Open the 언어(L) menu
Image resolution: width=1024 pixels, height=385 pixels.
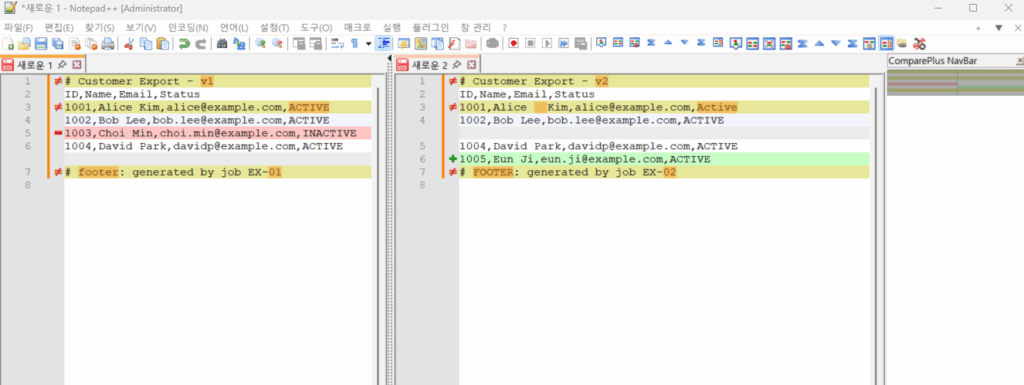(234, 27)
